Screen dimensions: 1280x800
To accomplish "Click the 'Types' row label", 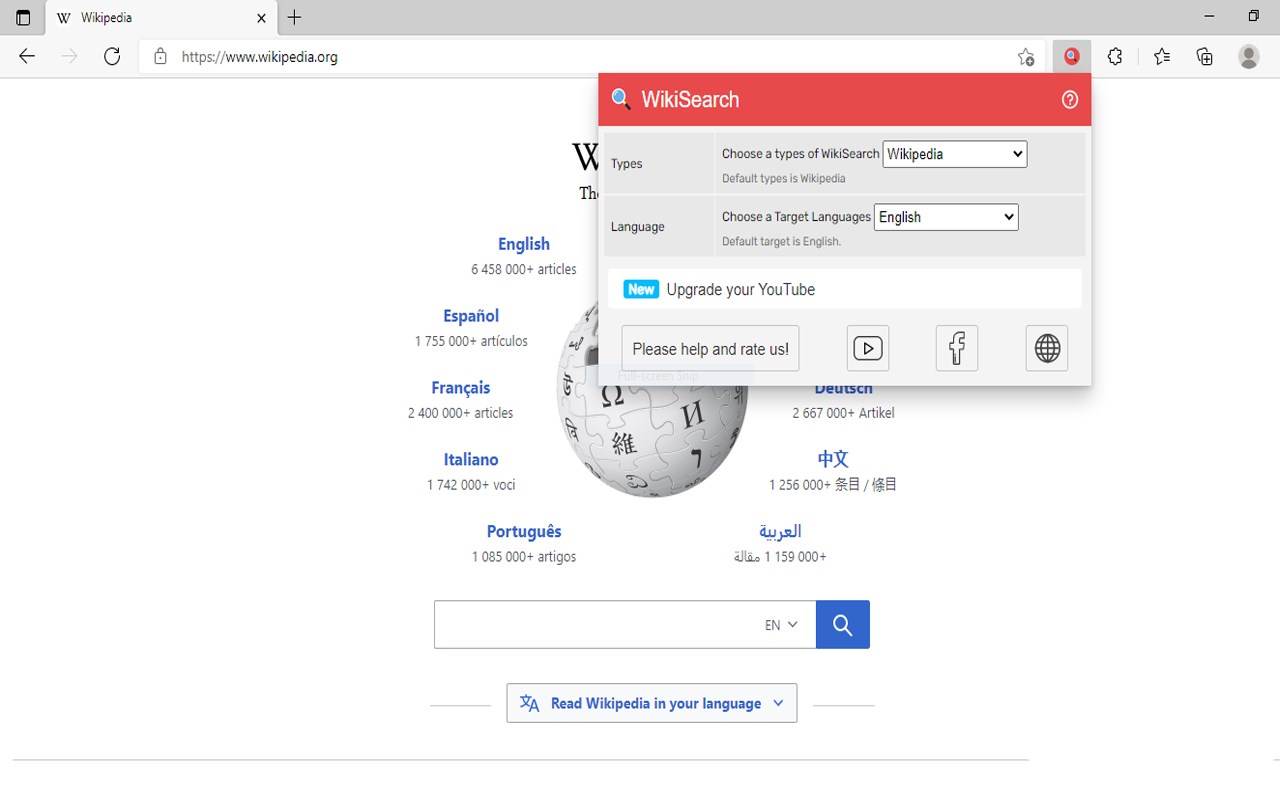I will 627,164.
